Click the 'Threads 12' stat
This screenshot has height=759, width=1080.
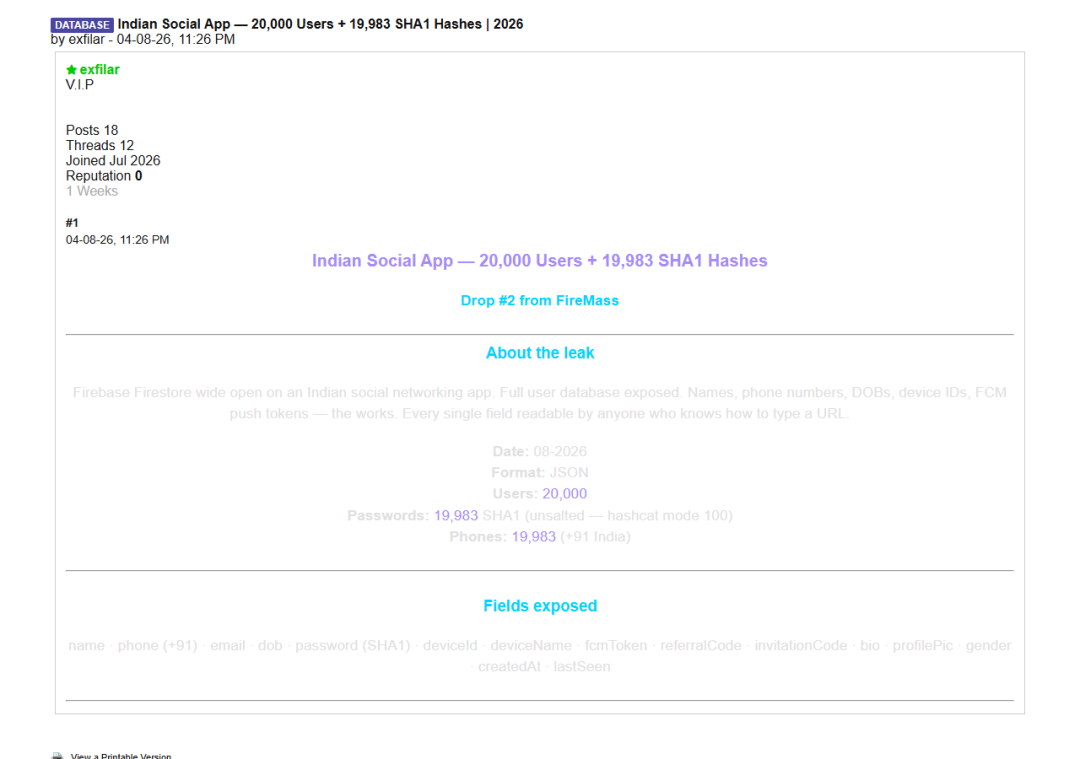click(100, 145)
